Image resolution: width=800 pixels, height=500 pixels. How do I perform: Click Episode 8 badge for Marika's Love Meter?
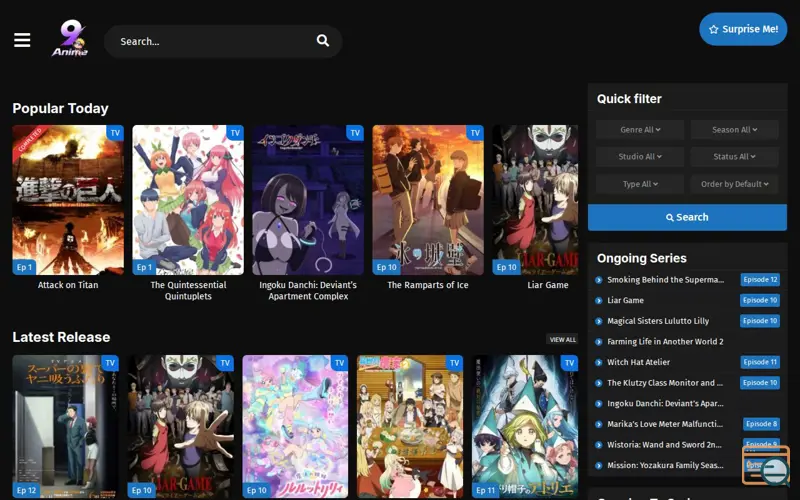click(x=761, y=424)
